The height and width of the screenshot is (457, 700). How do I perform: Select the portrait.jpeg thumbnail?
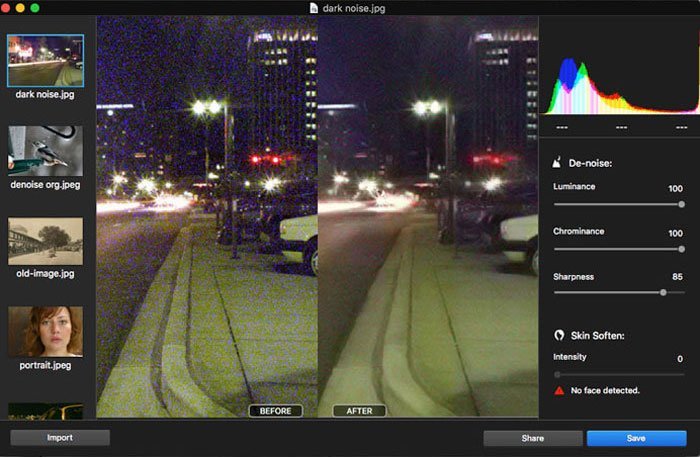(46, 331)
